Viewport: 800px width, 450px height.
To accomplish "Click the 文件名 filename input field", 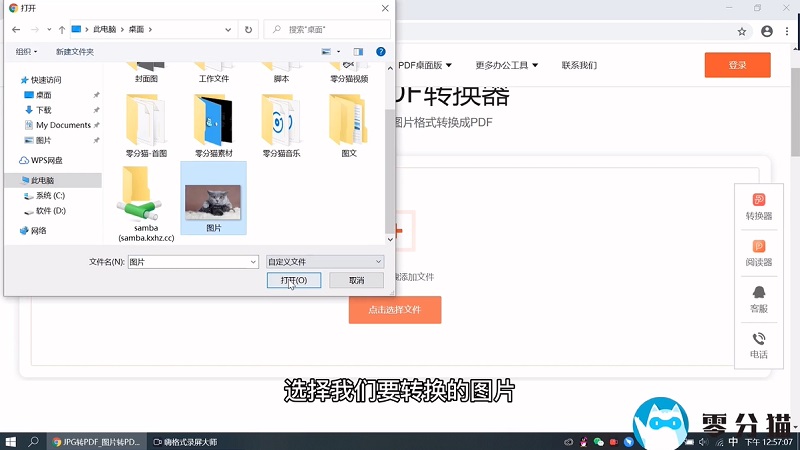I will pyautogui.click(x=192, y=261).
